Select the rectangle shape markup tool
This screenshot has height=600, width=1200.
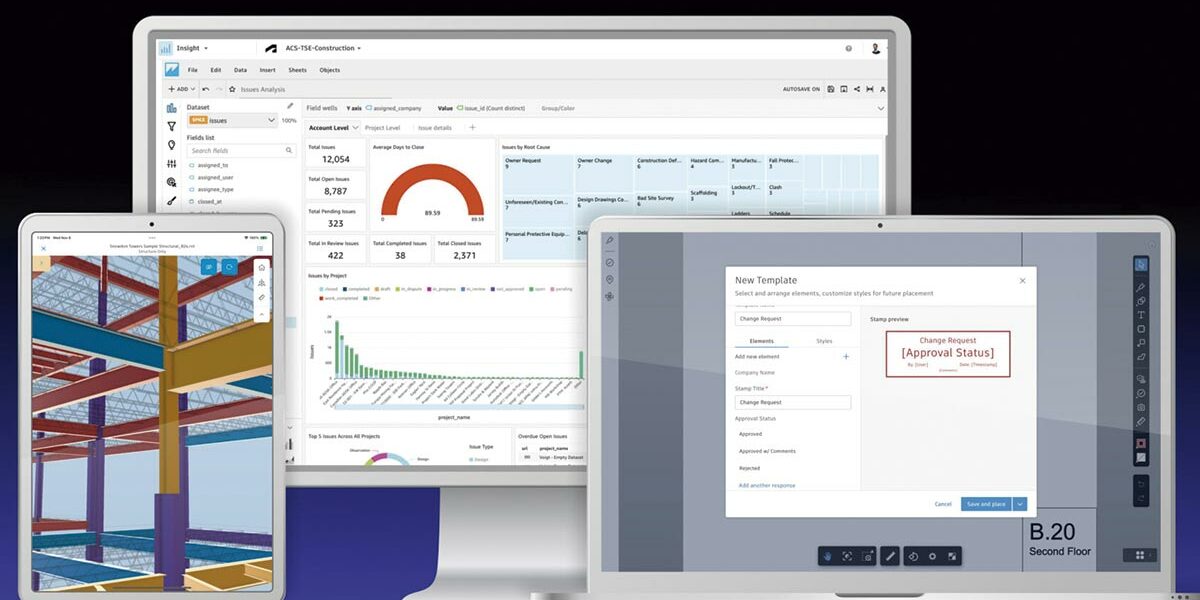[x=1140, y=329]
